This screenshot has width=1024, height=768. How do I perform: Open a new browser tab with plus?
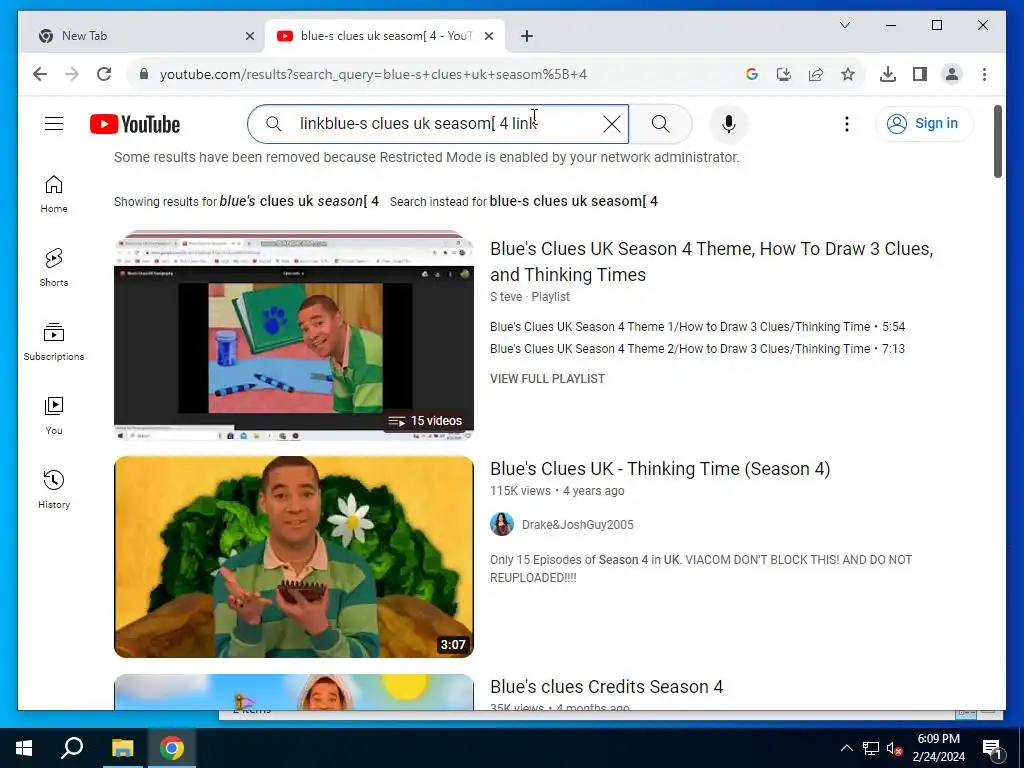pyautogui.click(x=527, y=36)
